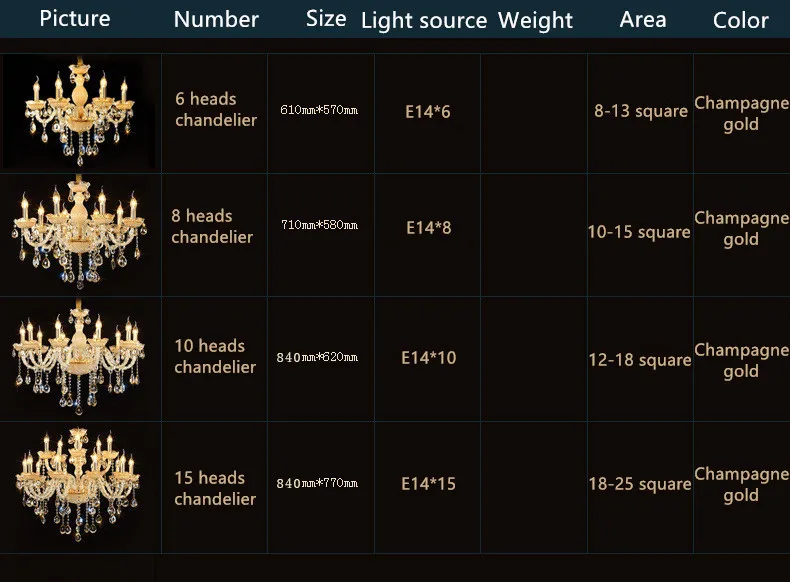Click the Color column header
This screenshot has height=582, width=790.
741,21
